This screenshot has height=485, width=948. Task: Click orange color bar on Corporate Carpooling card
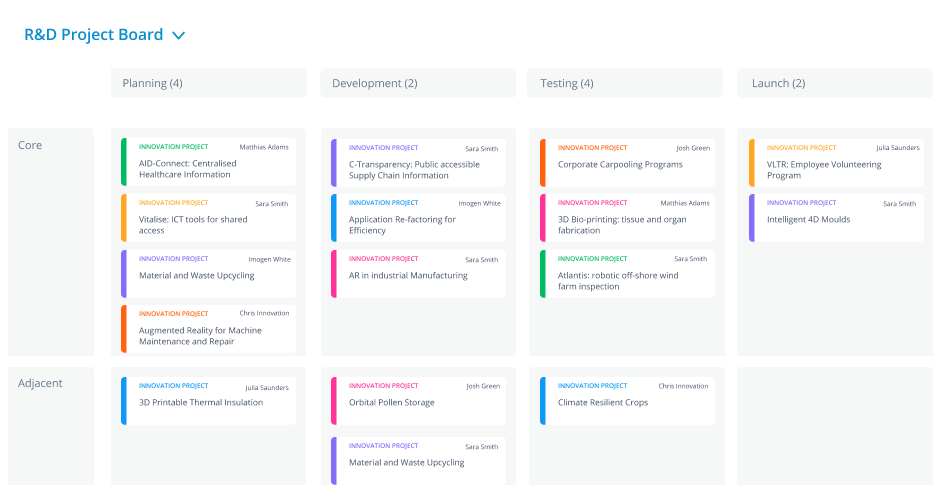(x=543, y=162)
